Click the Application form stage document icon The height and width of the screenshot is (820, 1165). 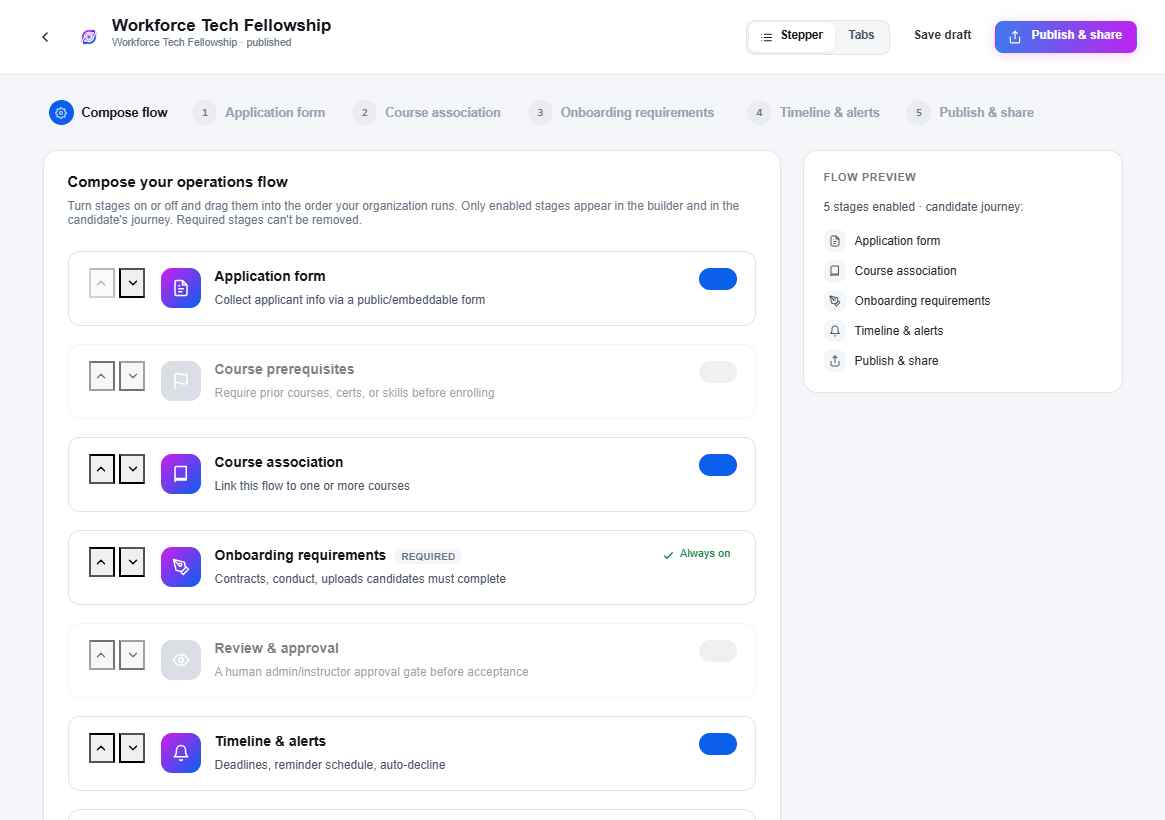[181, 288]
